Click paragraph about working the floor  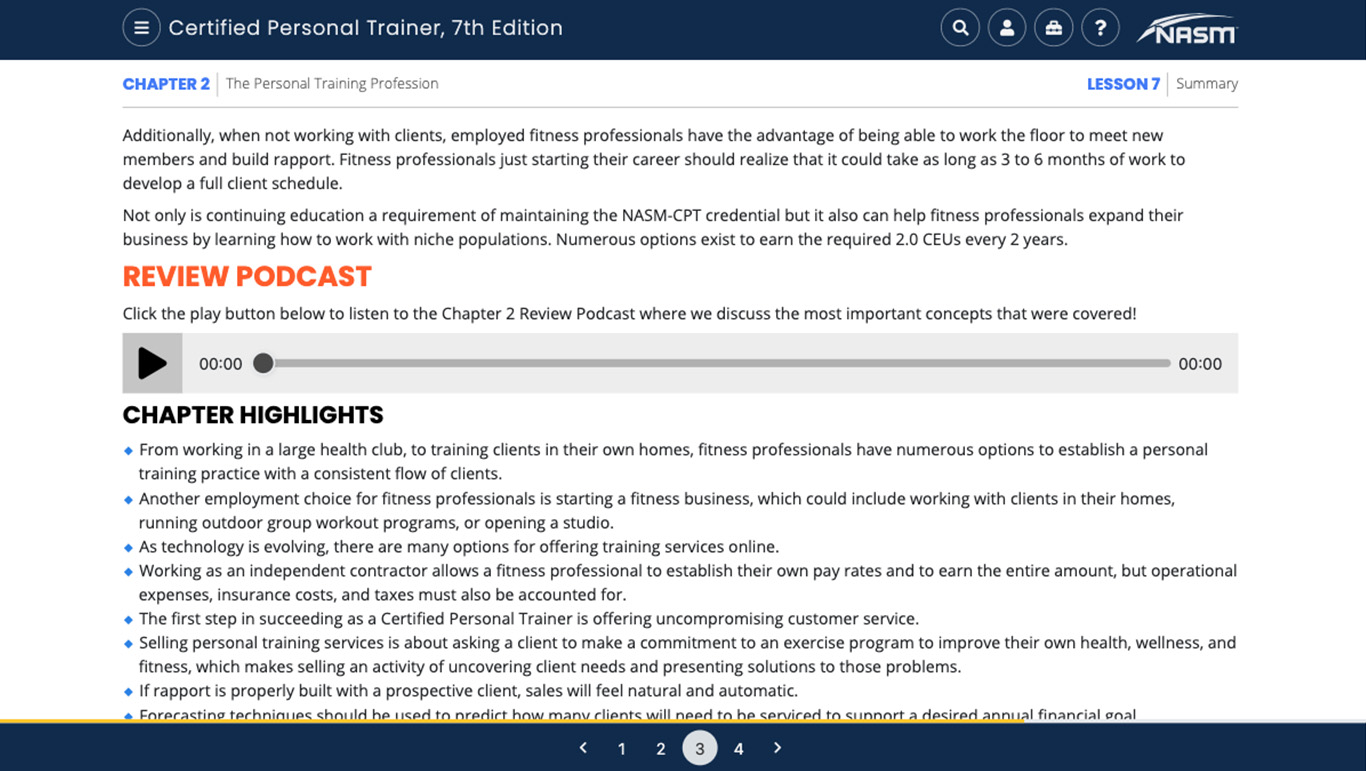click(654, 159)
